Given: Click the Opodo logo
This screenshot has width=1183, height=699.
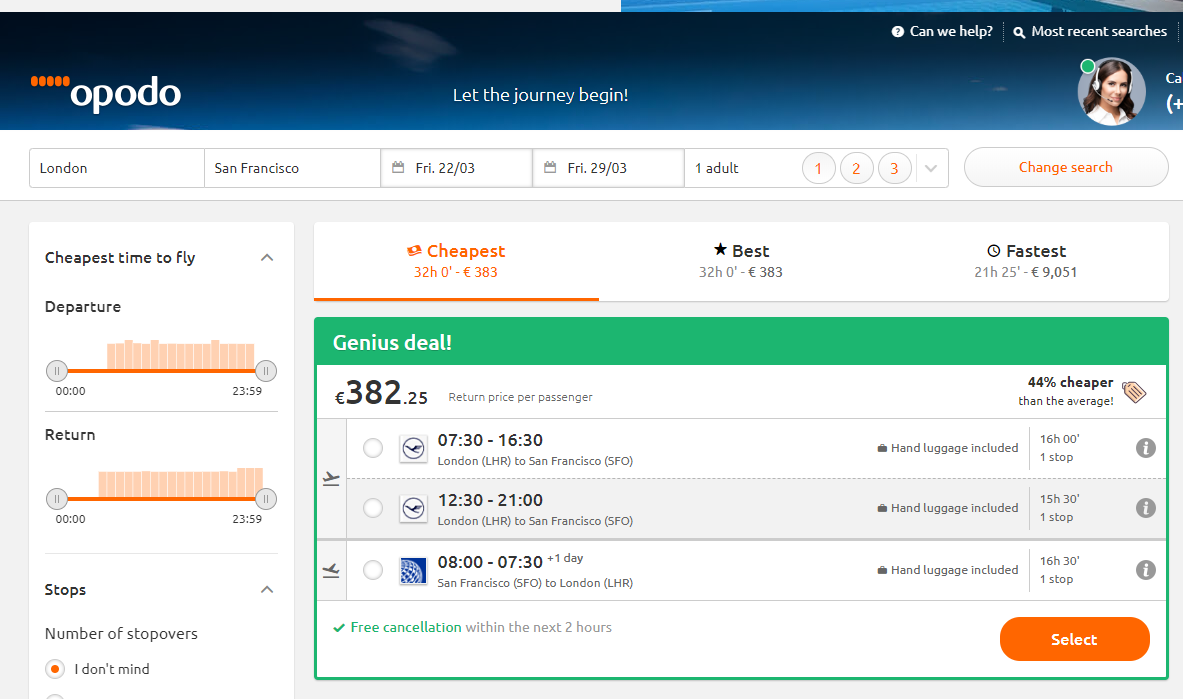Looking at the screenshot, I should (106, 92).
